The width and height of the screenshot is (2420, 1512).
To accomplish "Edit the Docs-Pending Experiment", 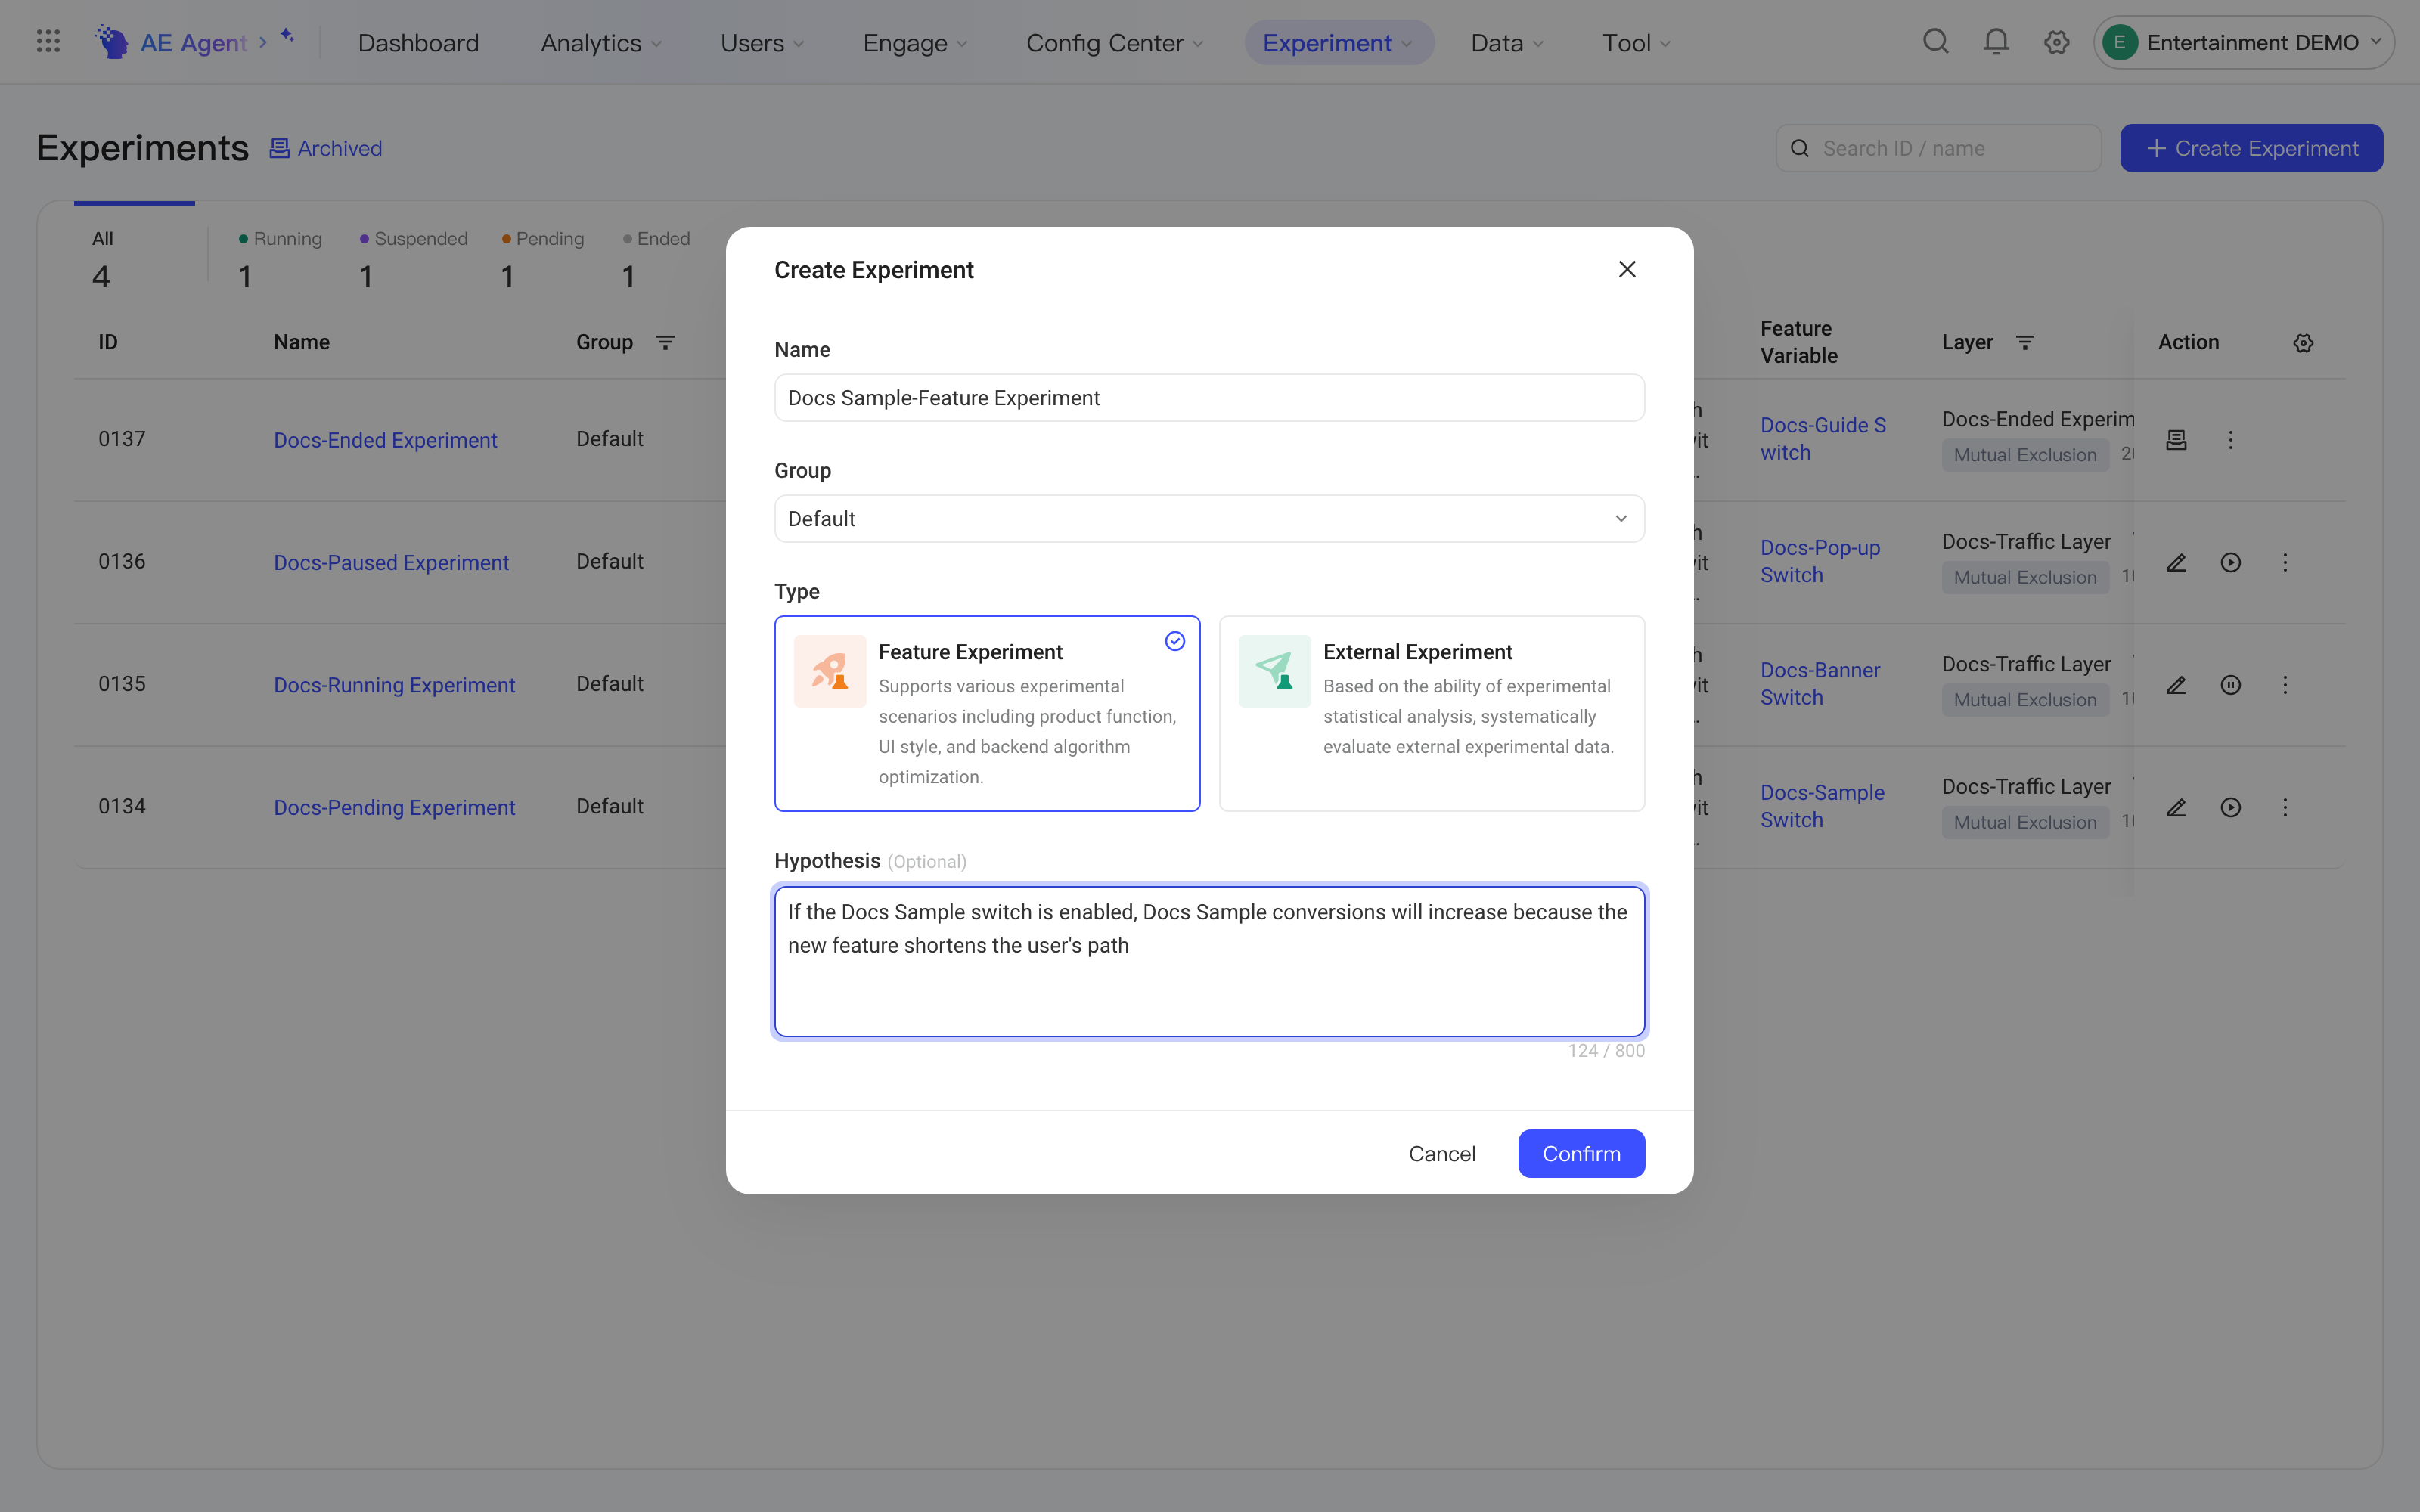I will (x=2176, y=808).
